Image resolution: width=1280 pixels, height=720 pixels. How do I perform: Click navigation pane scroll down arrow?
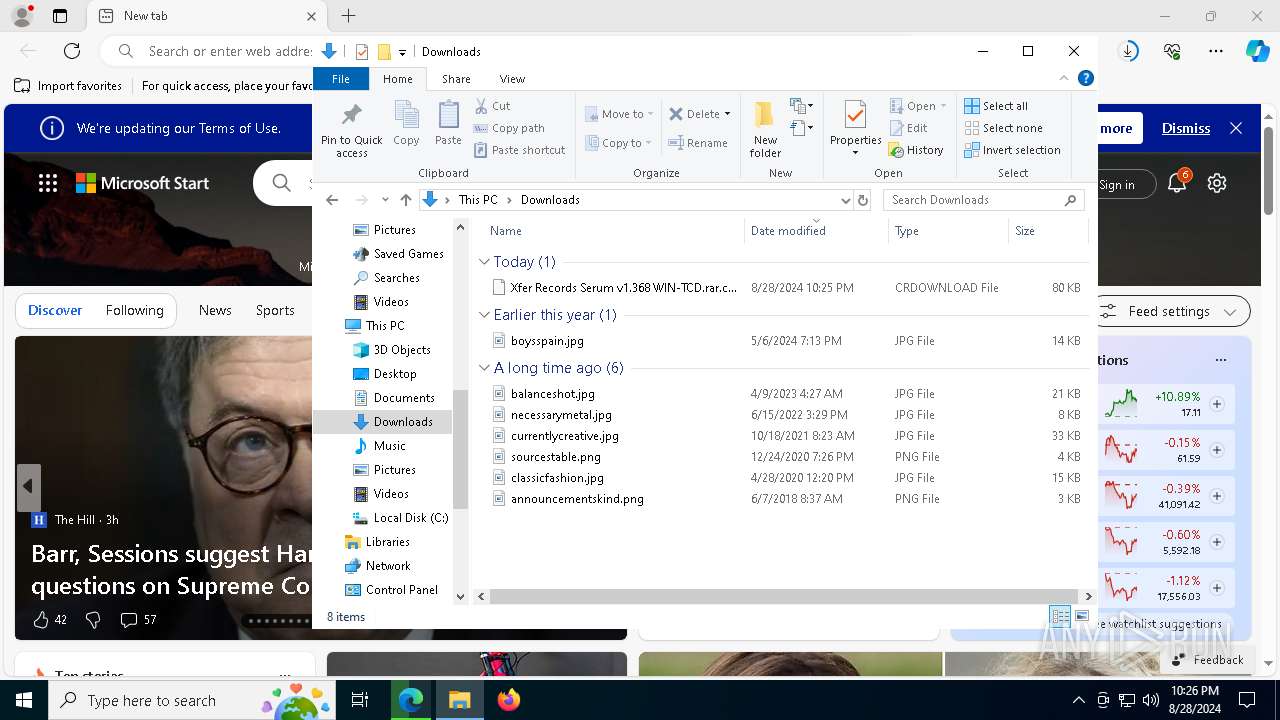point(461,597)
